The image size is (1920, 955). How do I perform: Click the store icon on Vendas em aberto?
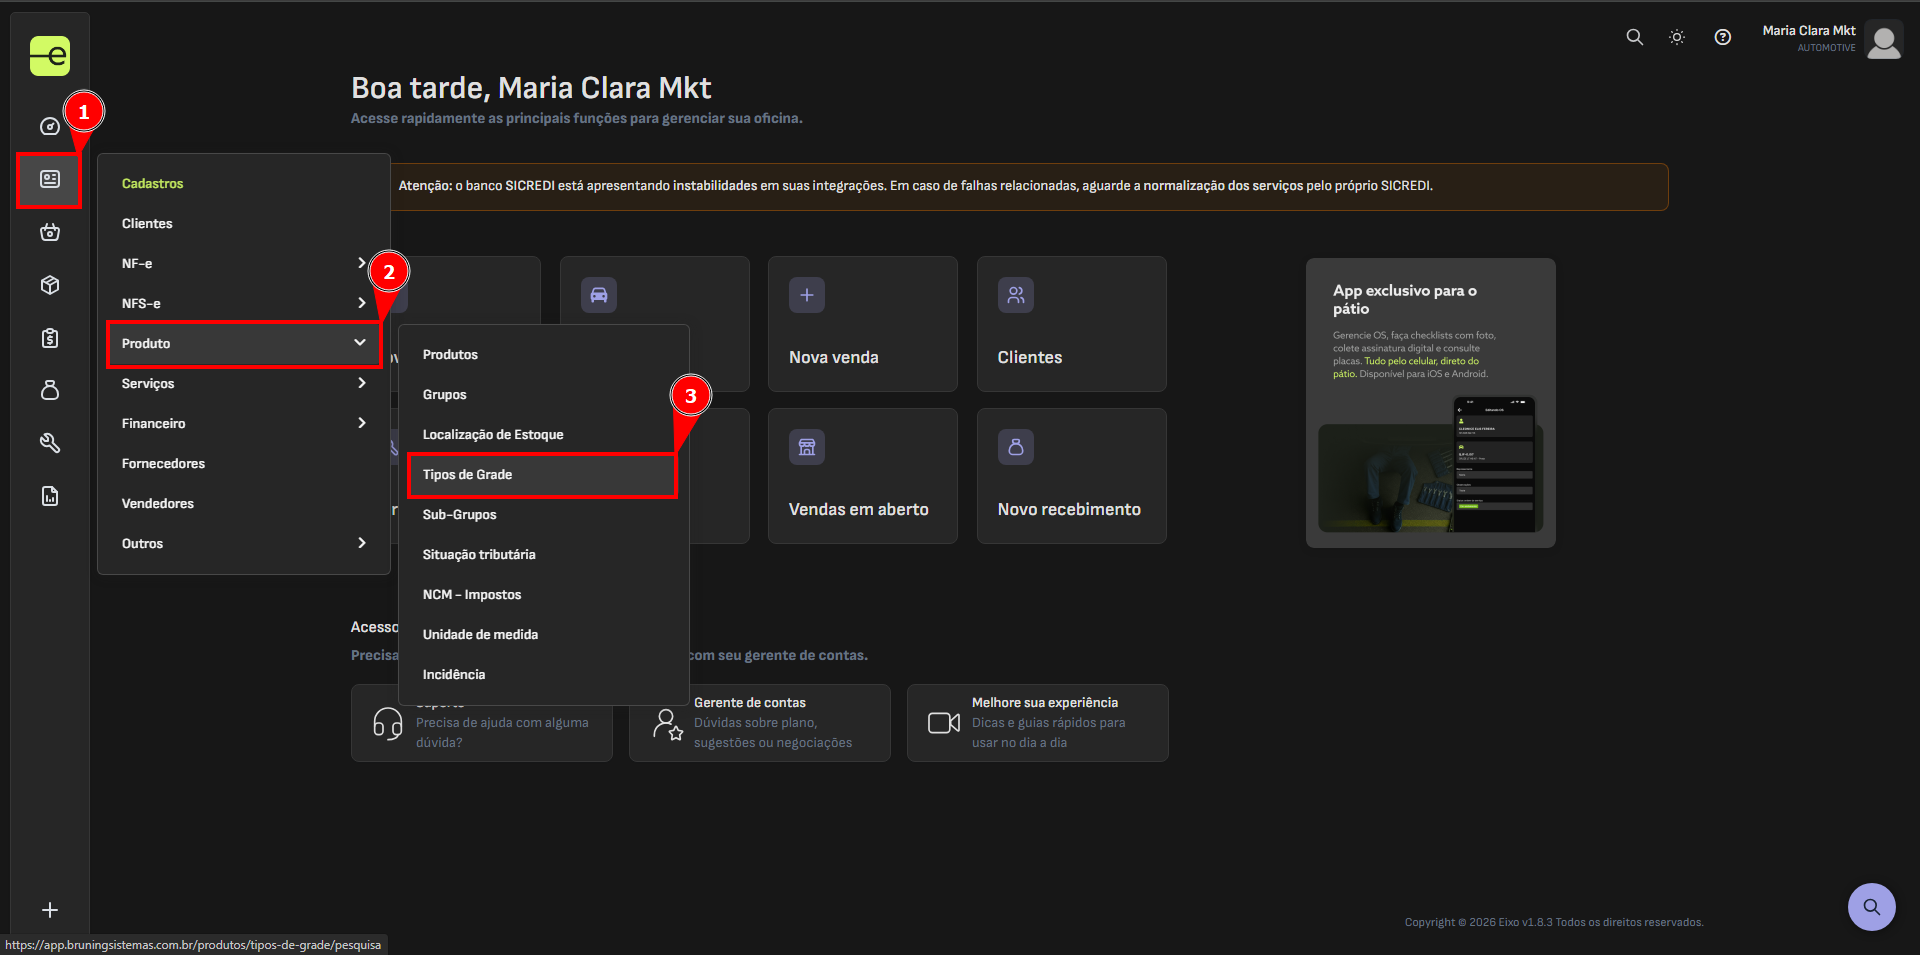pos(807,447)
